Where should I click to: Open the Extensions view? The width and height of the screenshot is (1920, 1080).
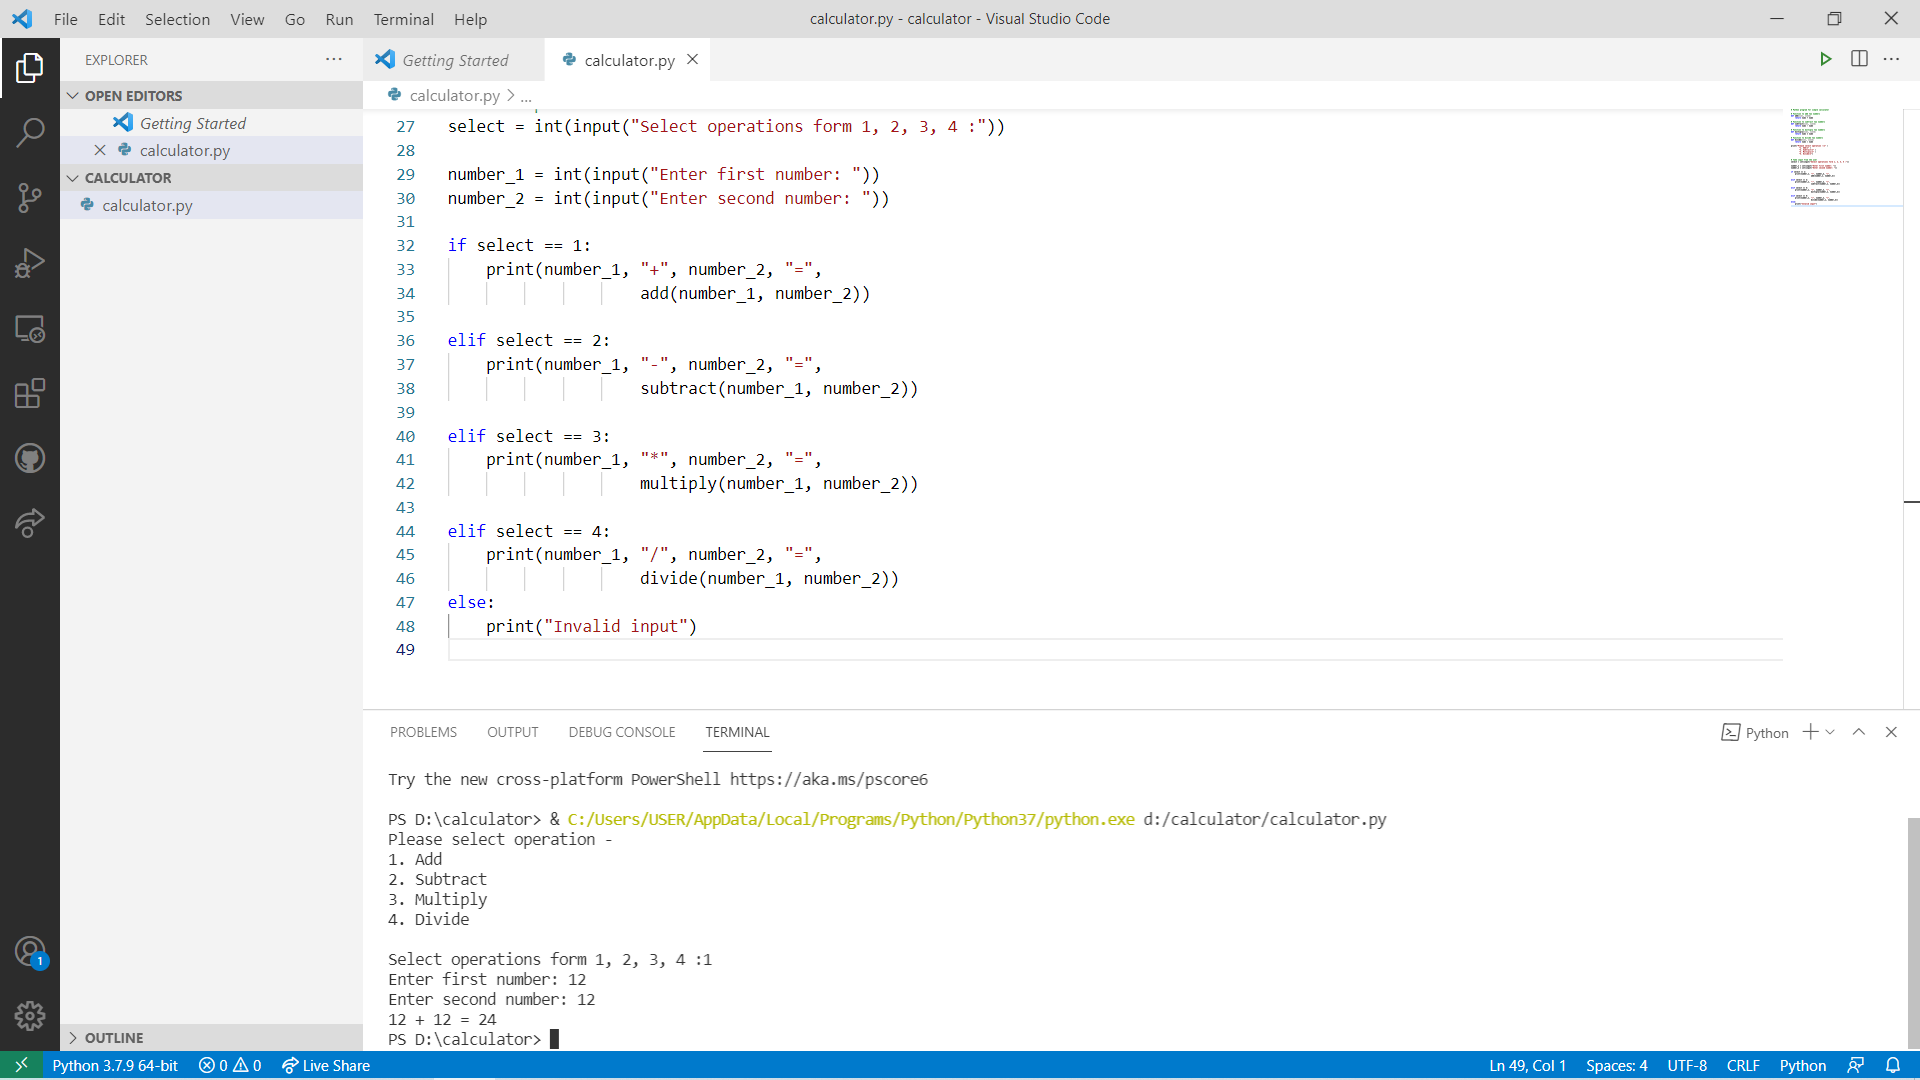[x=30, y=393]
